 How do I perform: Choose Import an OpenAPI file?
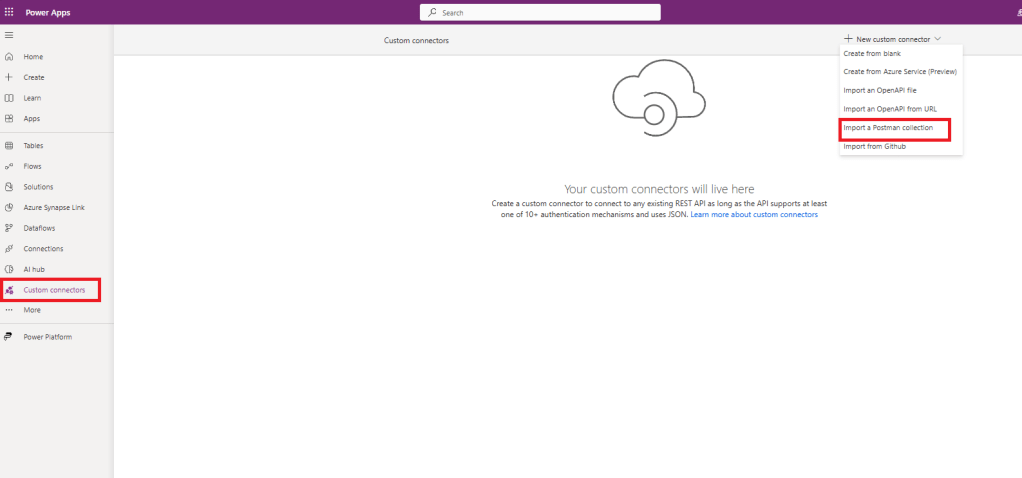[880, 90]
